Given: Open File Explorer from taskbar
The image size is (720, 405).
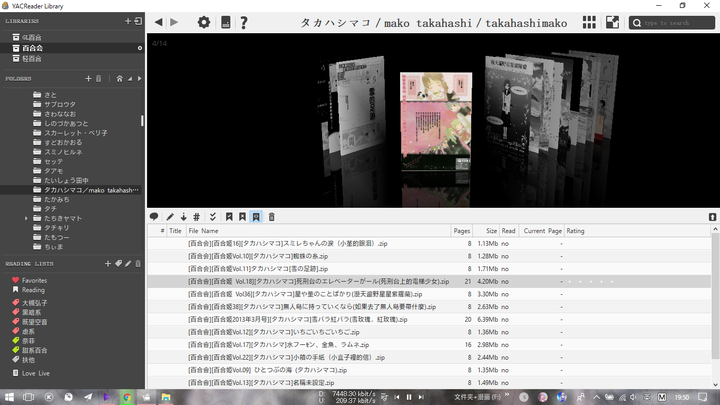Looking at the screenshot, I should pyautogui.click(x=166, y=397).
